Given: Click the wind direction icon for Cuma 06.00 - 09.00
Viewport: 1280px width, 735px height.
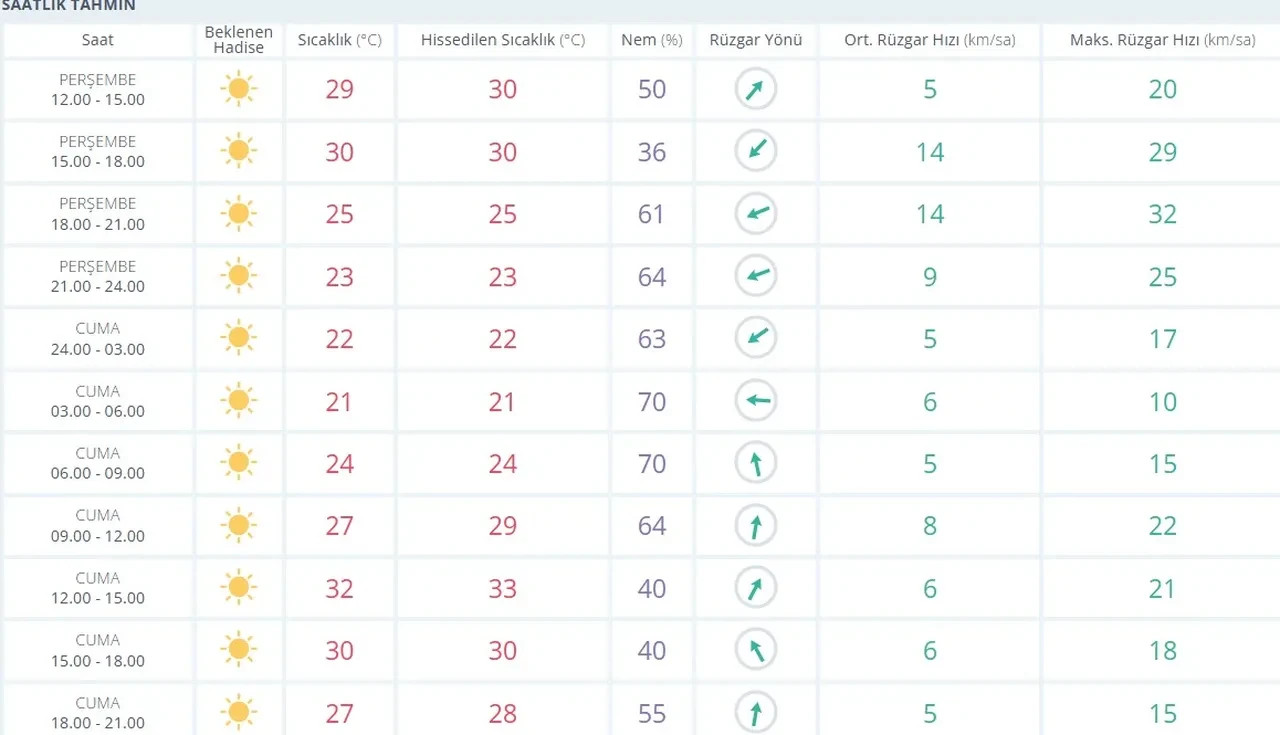Looking at the screenshot, I should 756,464.
